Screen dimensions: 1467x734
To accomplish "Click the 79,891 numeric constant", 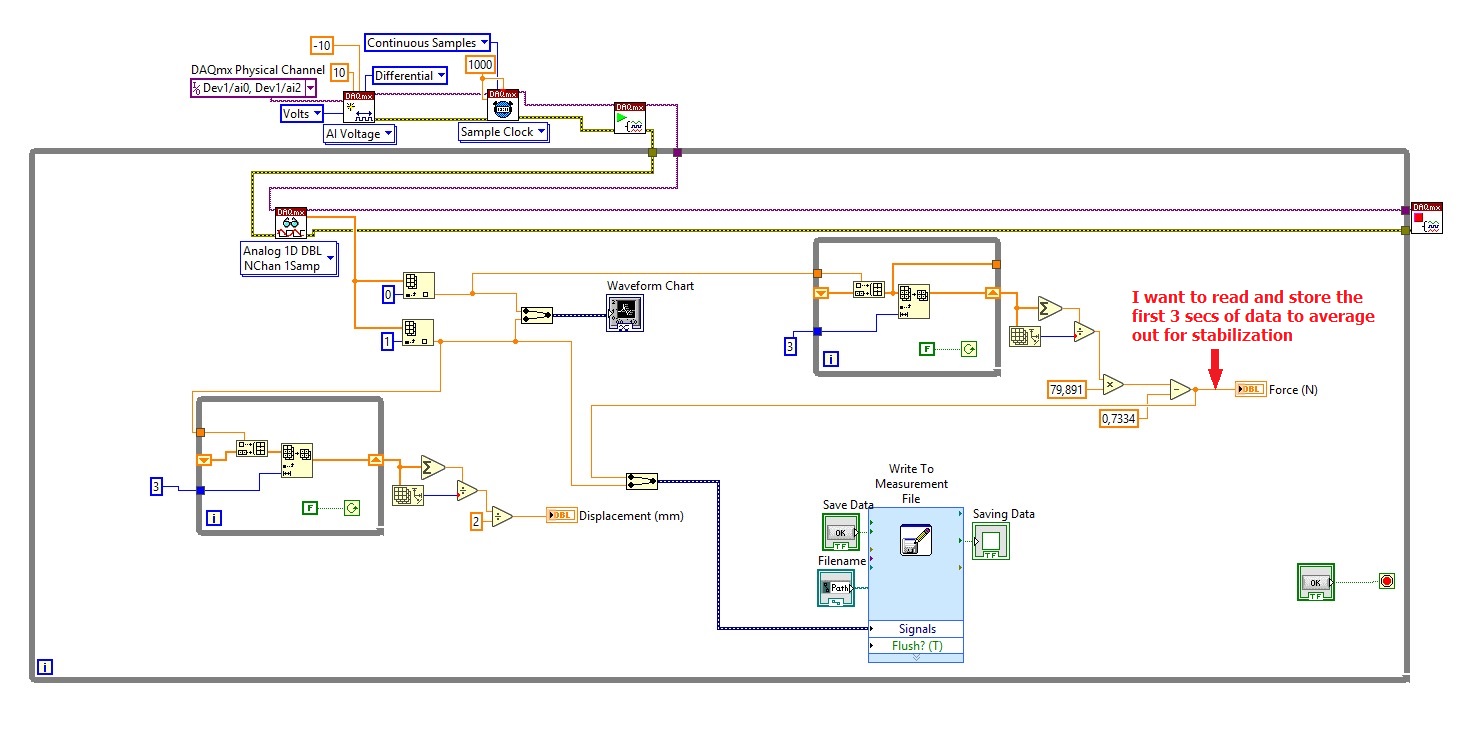I will tap(1068, 389).
